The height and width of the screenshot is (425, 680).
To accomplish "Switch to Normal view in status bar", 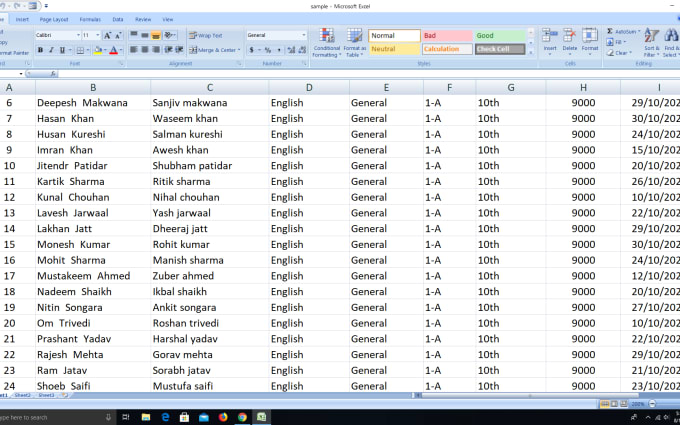I will pyautogui.click(x=605, y=404).
